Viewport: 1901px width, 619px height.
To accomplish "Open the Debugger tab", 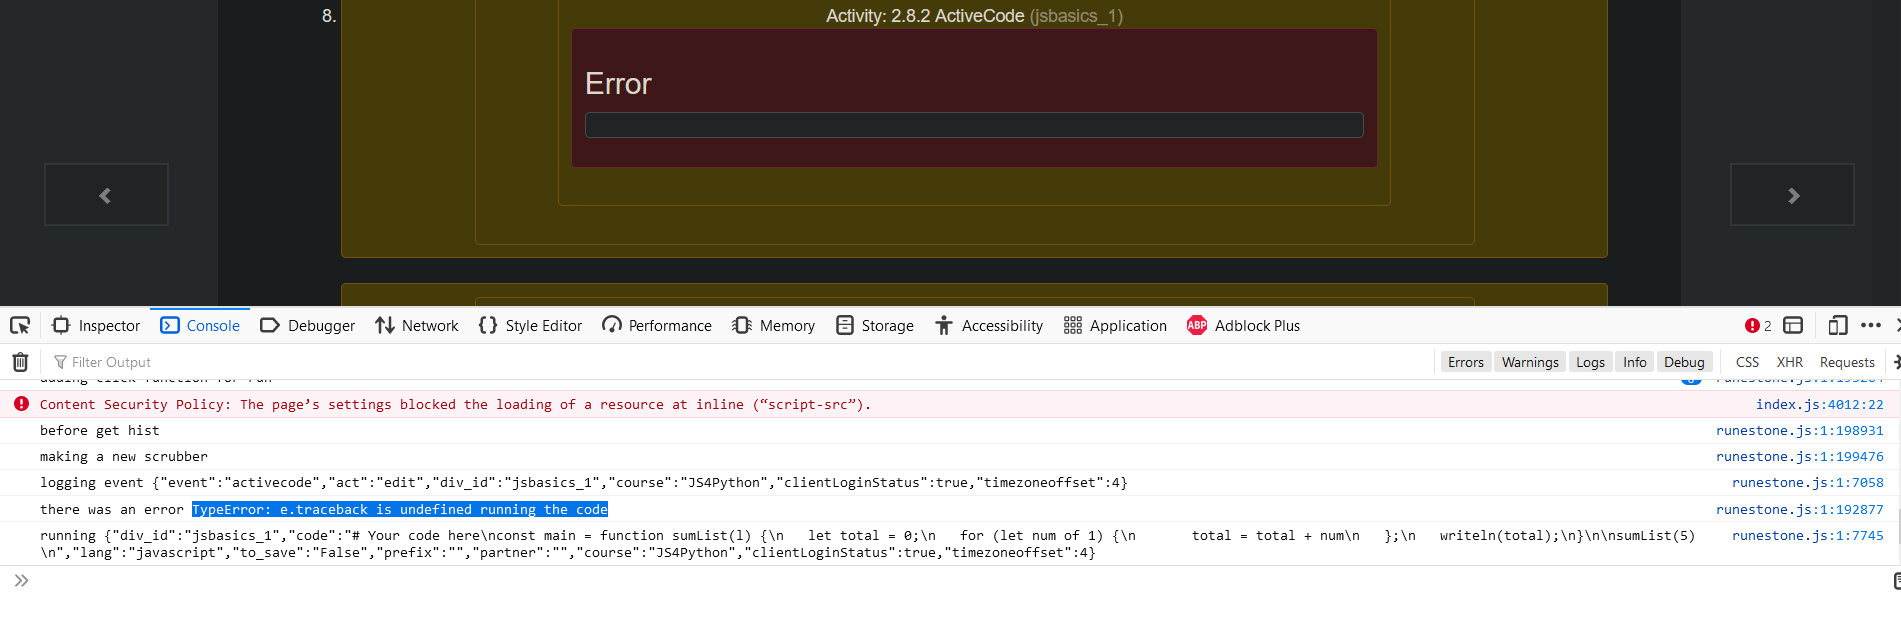I will (307, 326).
